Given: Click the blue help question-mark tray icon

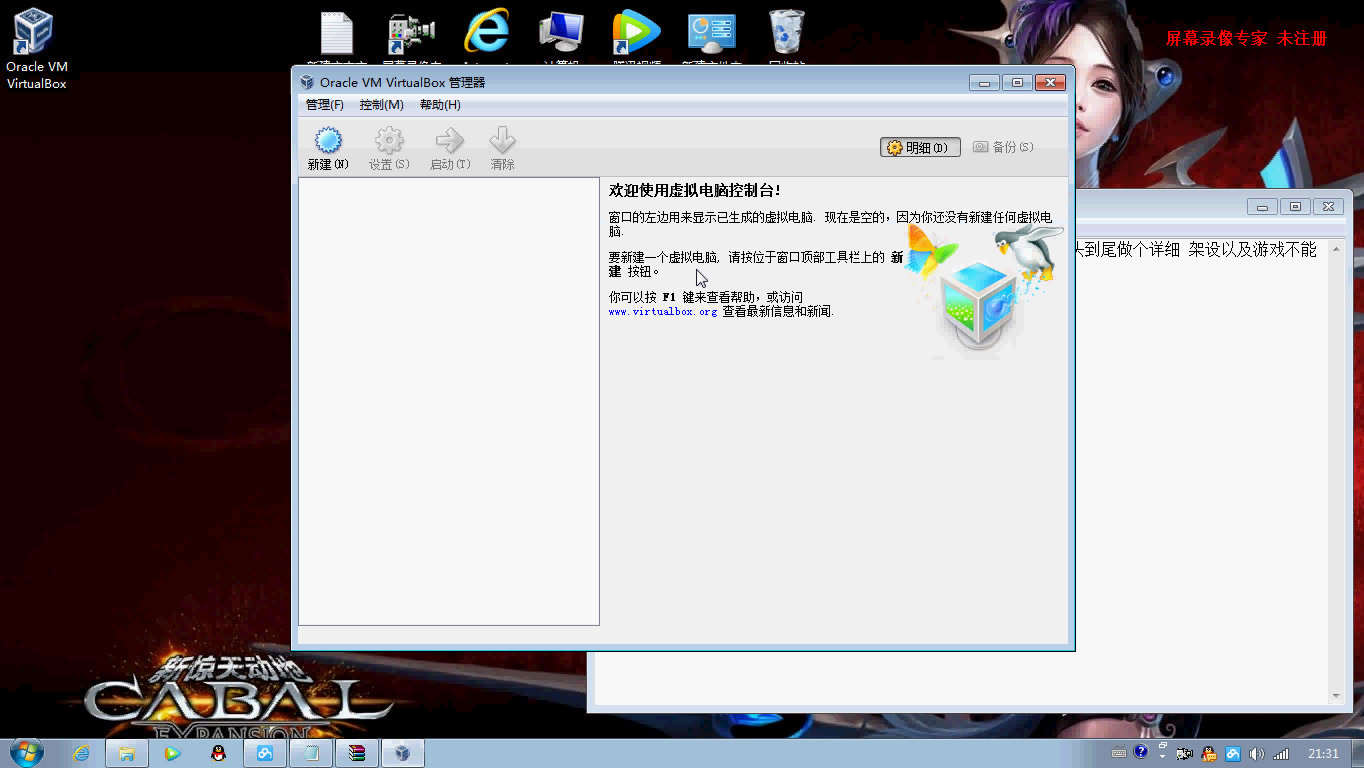Looking at the screenshot, I should click(x=1140, y=752).
